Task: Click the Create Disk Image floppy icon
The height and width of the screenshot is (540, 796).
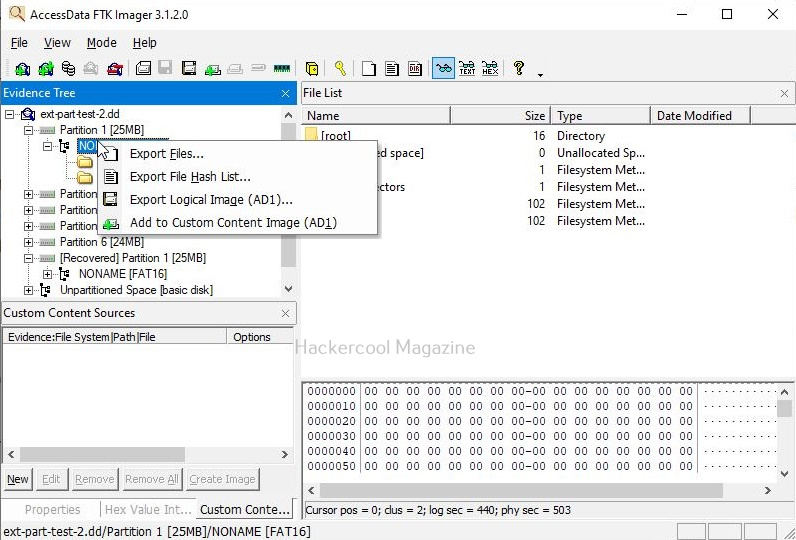Action: pyautogui.click(x=144, y=69)
